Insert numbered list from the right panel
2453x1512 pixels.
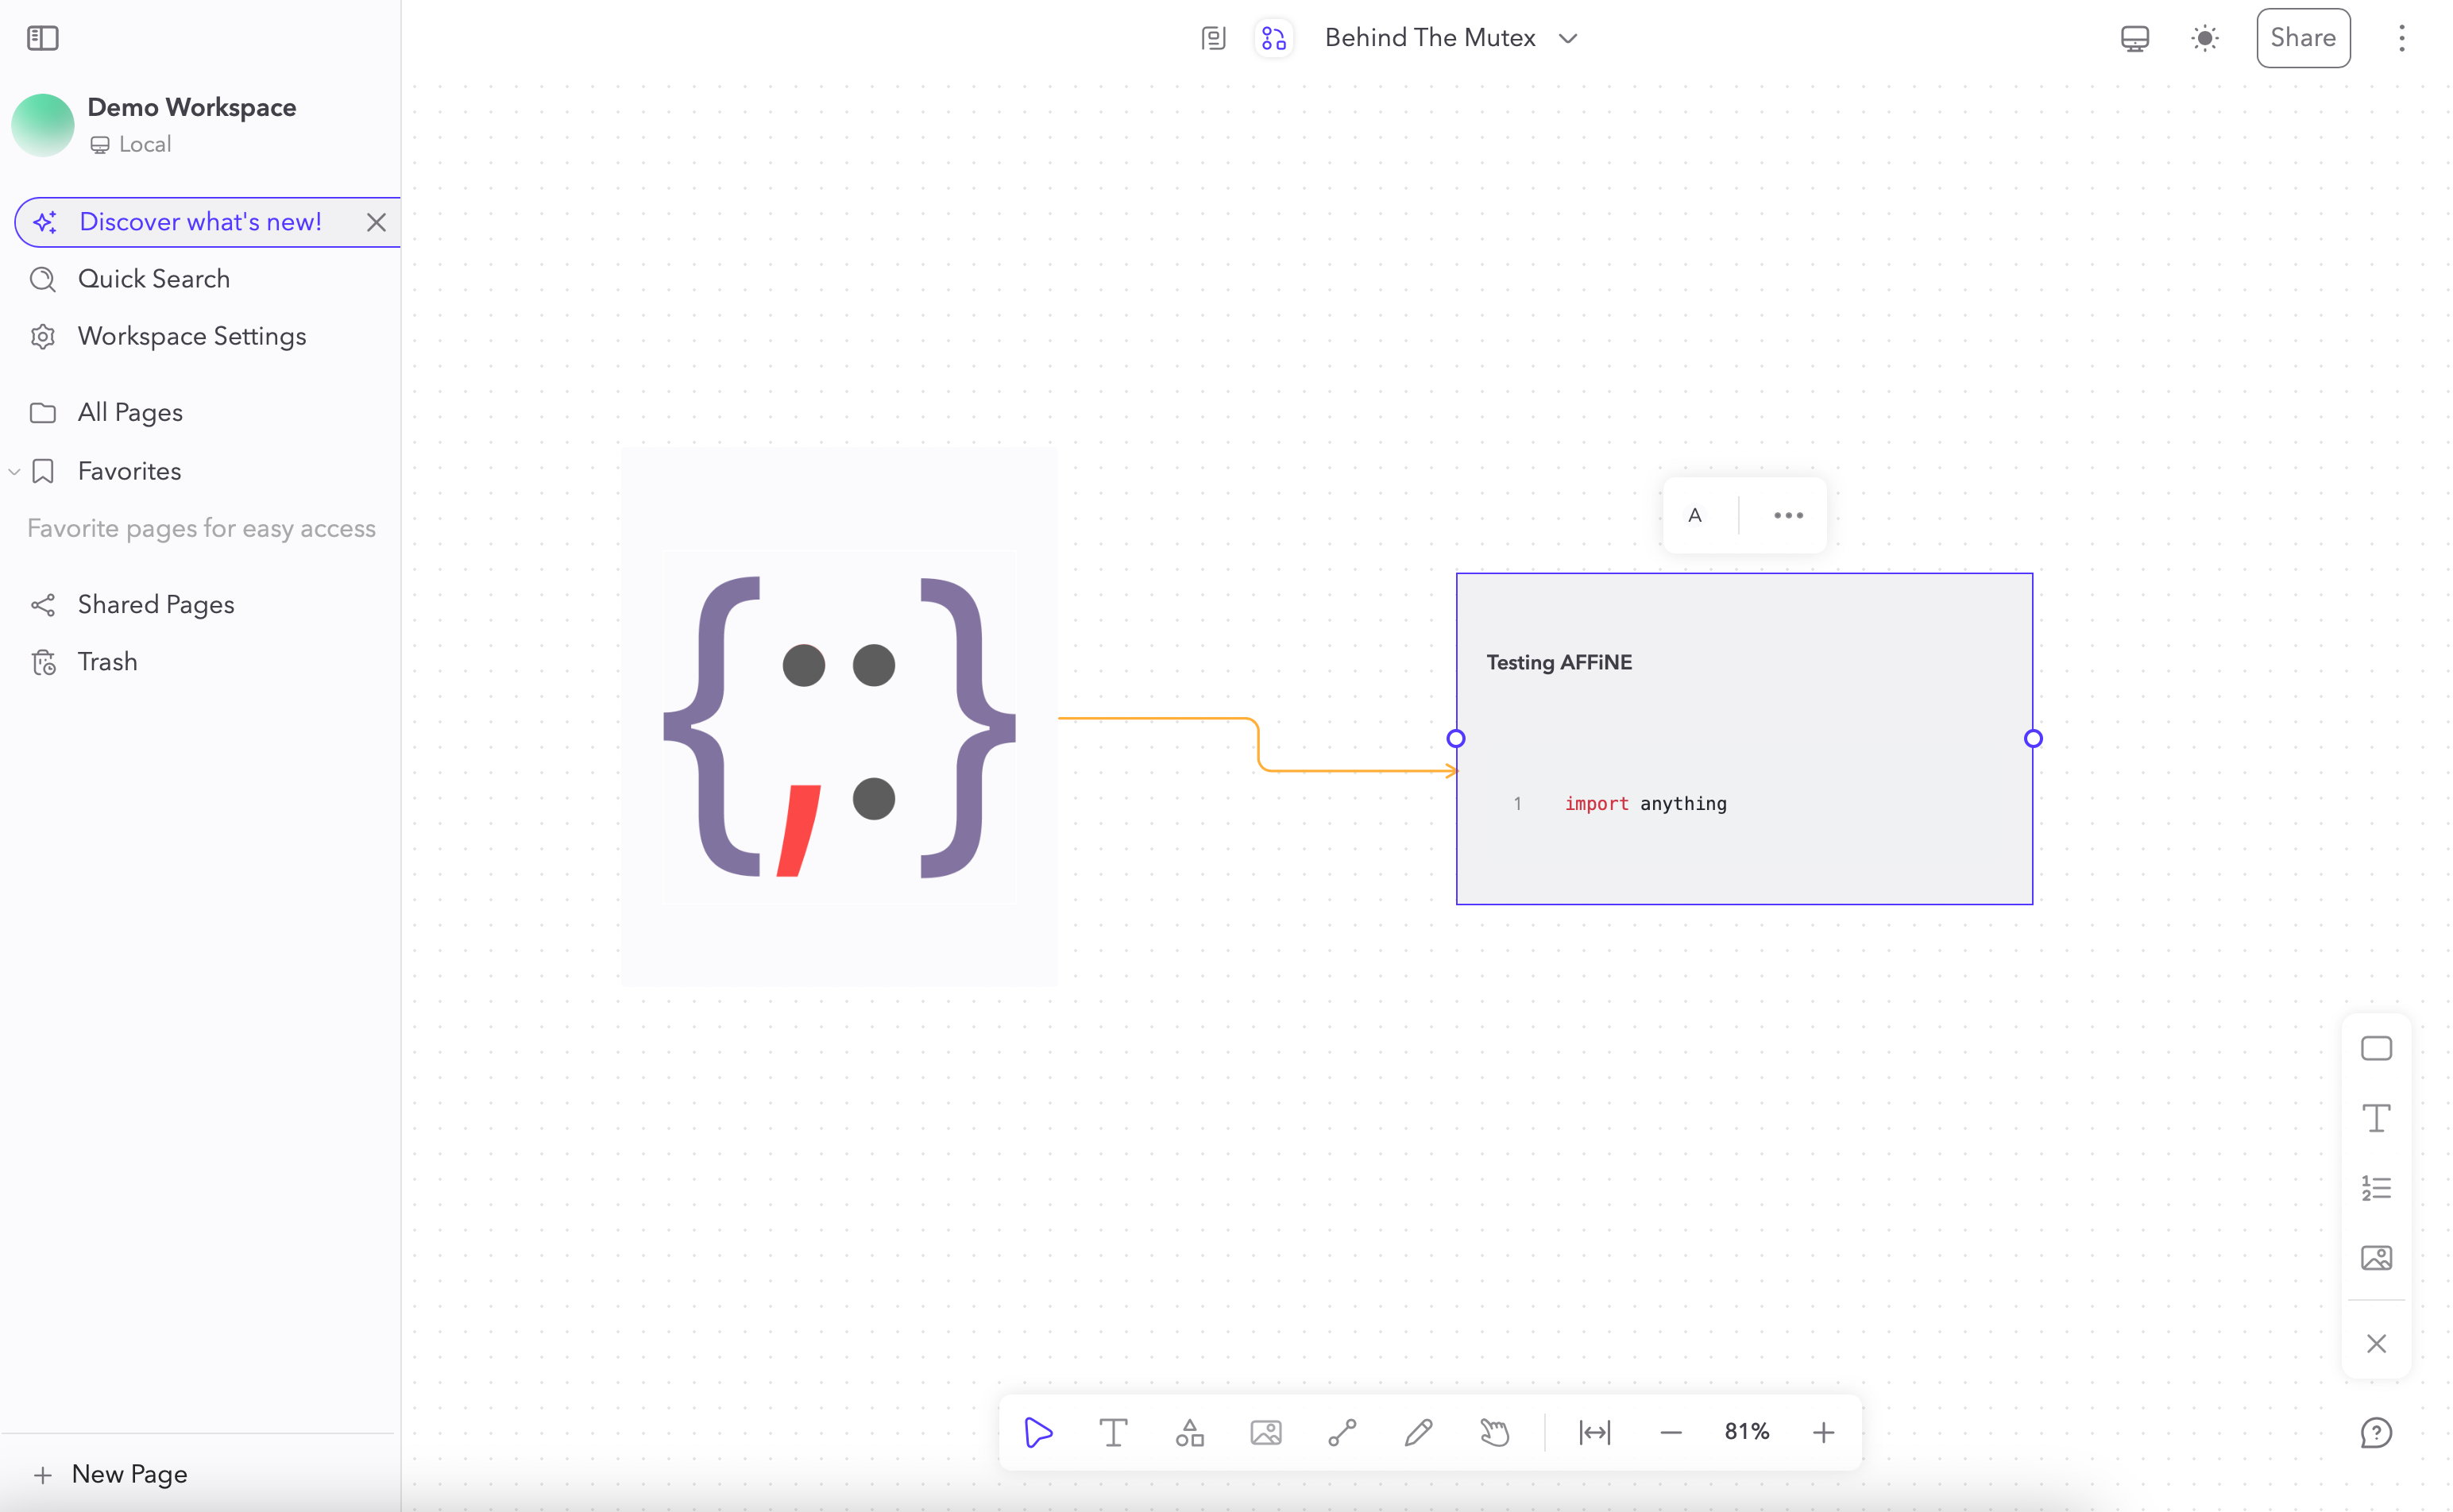click(x=2375, y=1187)
